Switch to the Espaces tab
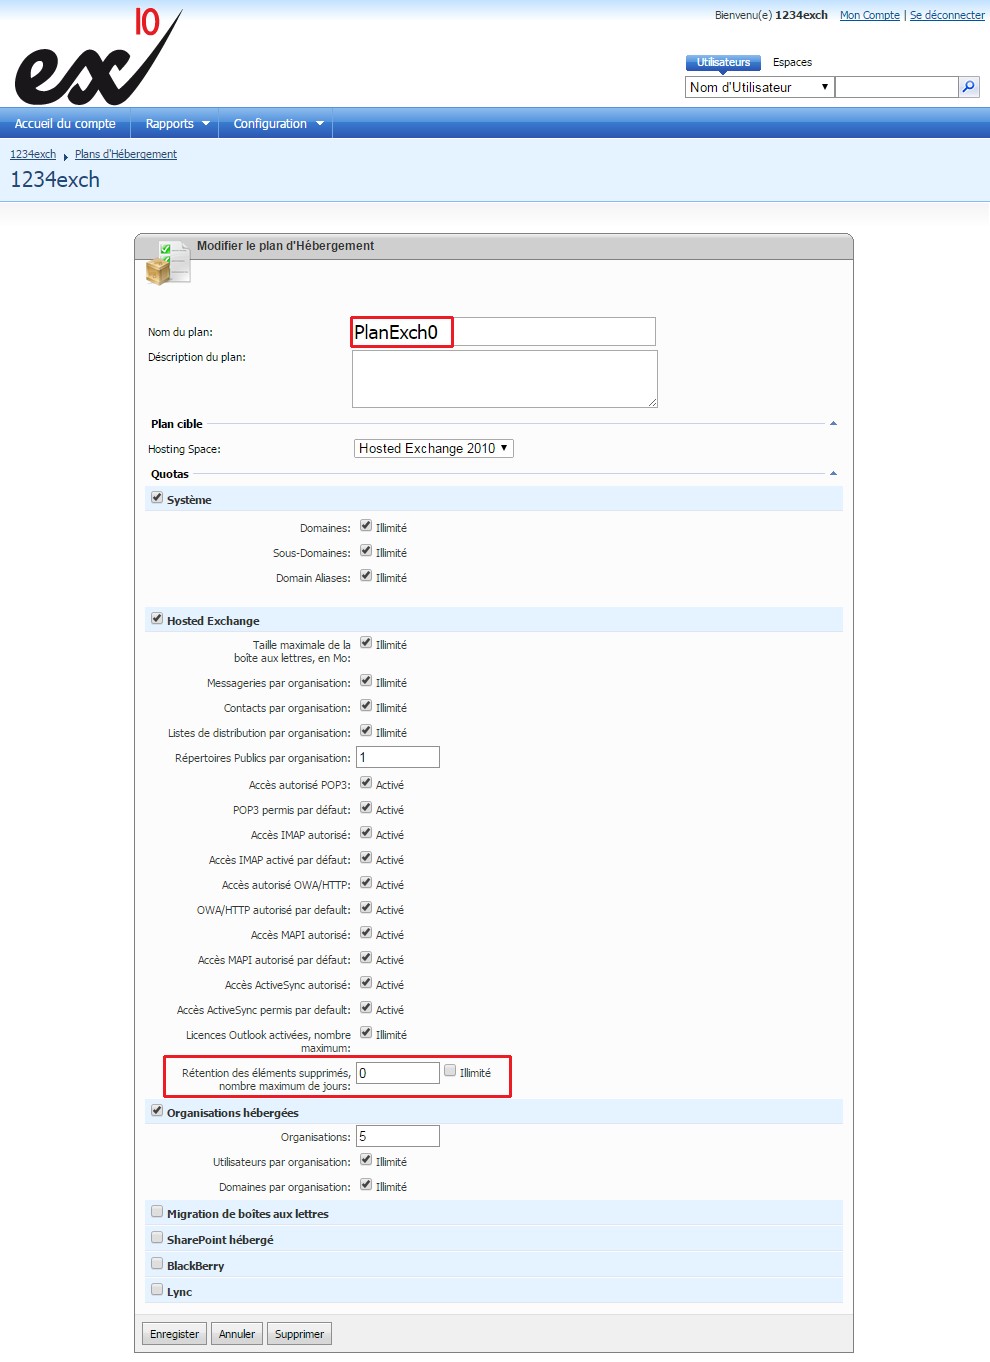Viewport: 990px width, 1362px height. tap(792, 62)
